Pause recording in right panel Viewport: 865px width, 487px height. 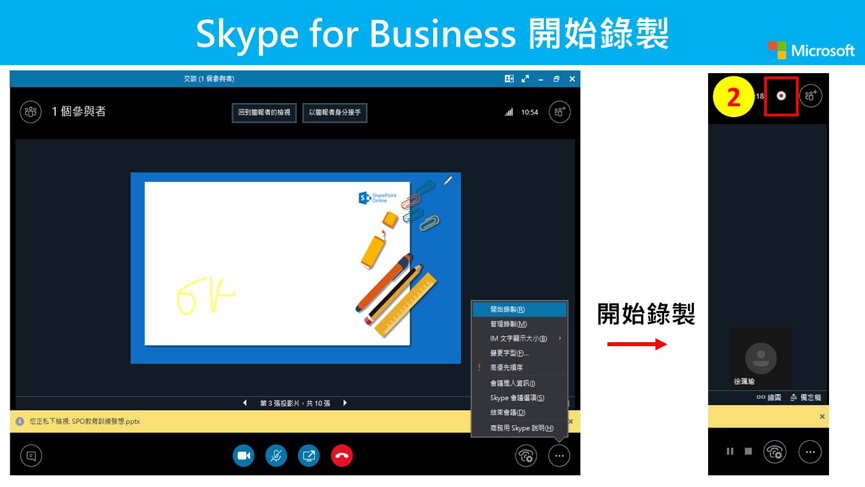(730, 451)
